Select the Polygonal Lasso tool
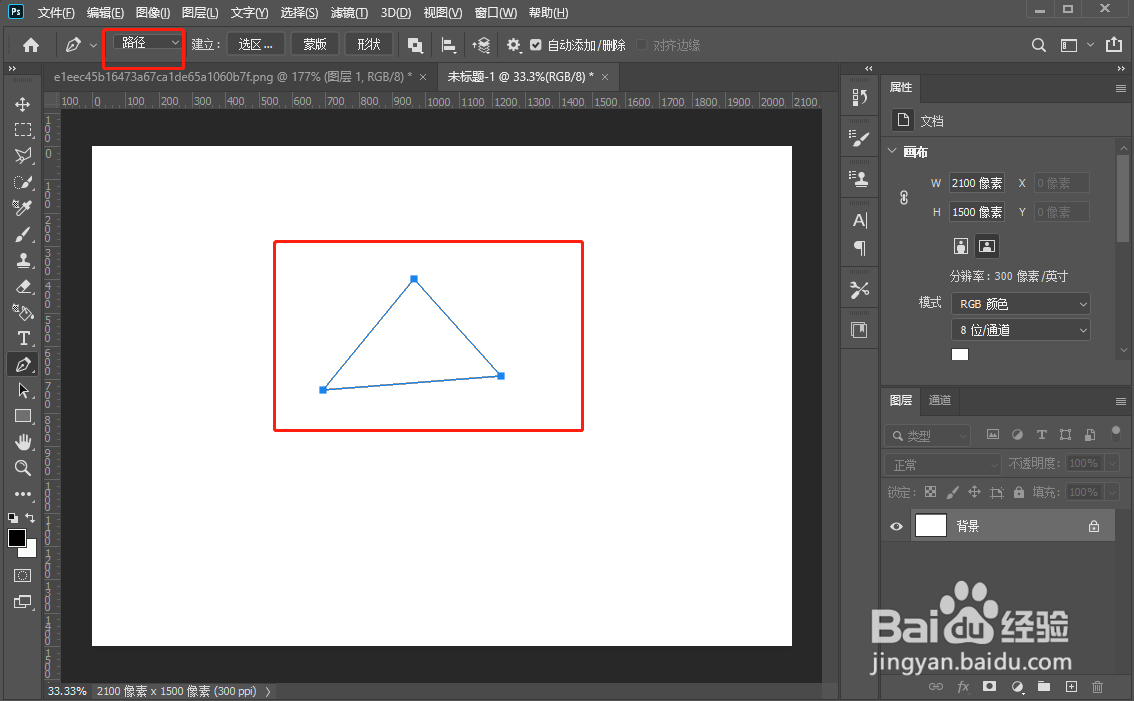 22,156
